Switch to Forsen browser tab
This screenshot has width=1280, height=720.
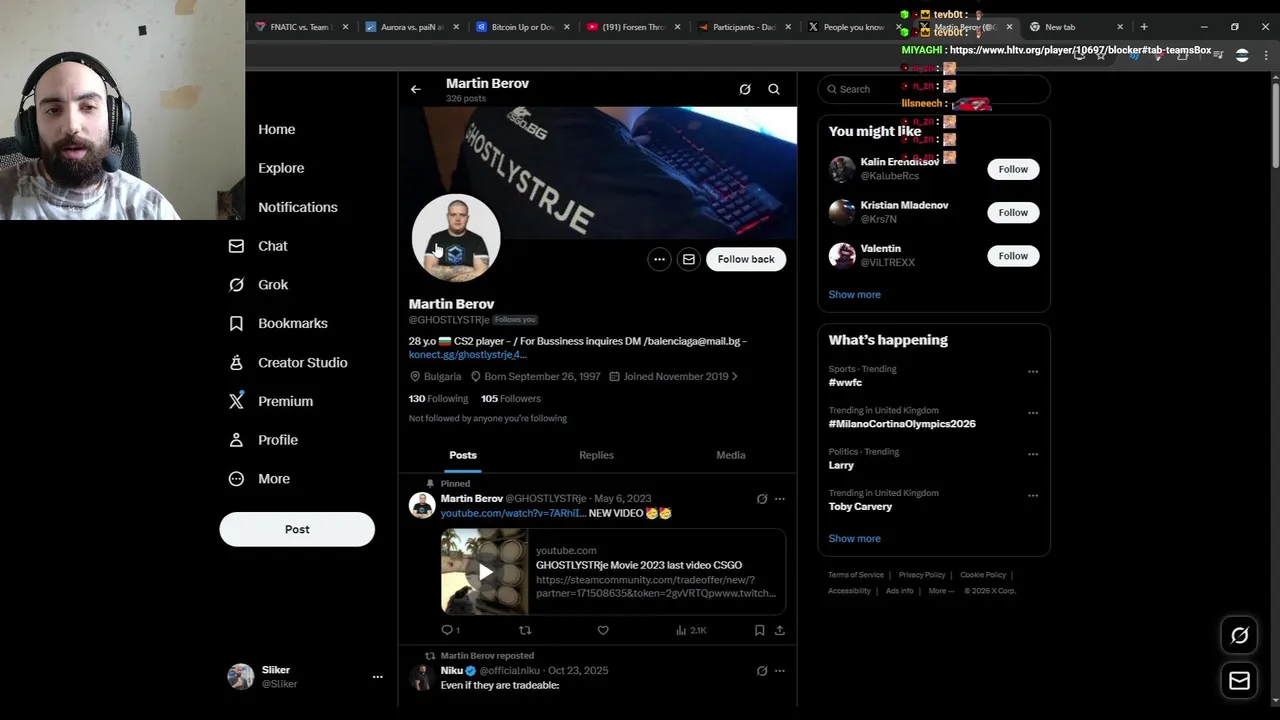(633, 27)
